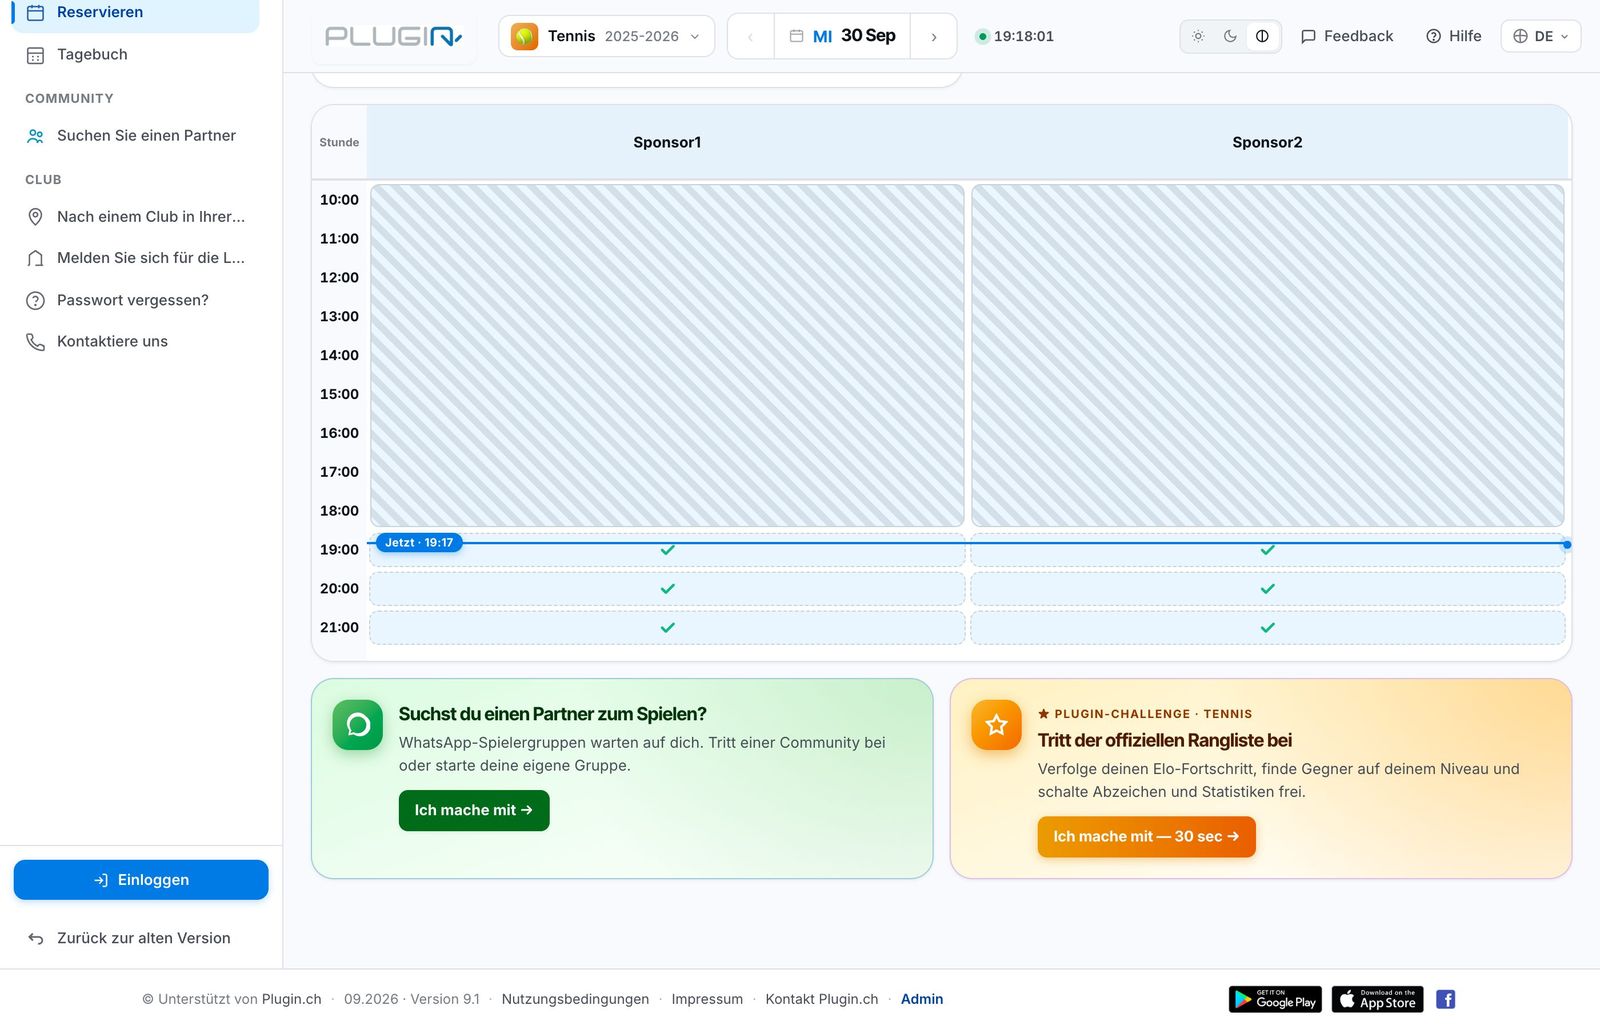Go to next day arrow
Screen dimensions: 1600x1029
pyautogui.click(x=934, y=36)
